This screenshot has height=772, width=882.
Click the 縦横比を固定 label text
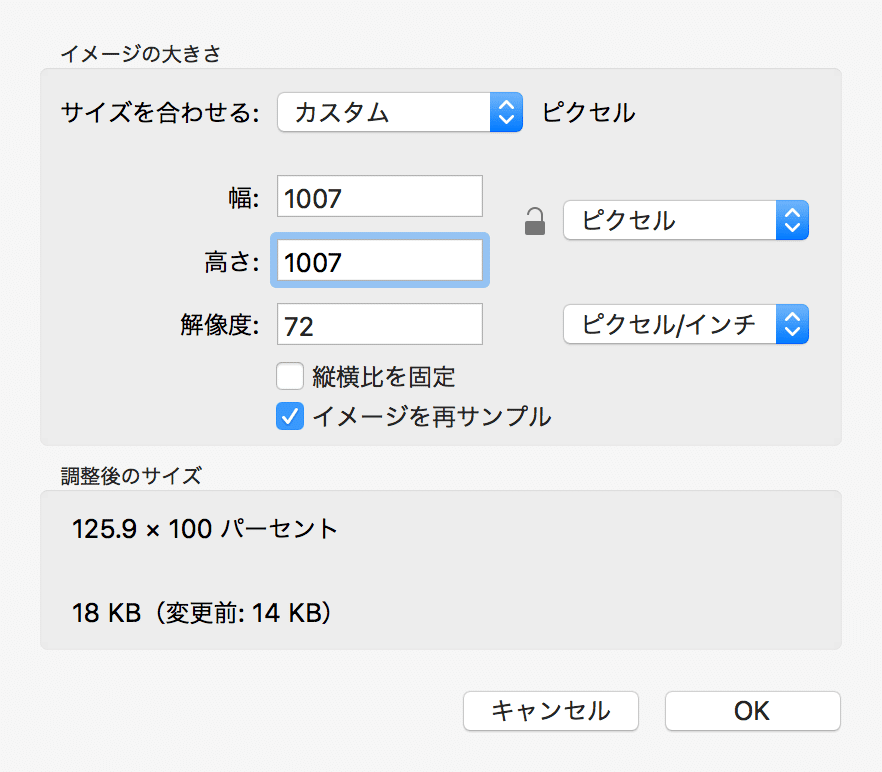coord(384,376)
